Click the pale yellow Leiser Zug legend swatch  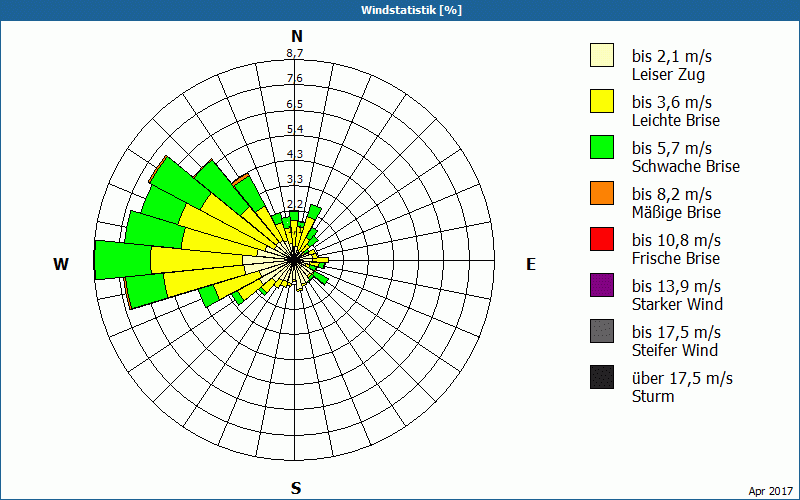pyautogui.click(x=602, y=55)
